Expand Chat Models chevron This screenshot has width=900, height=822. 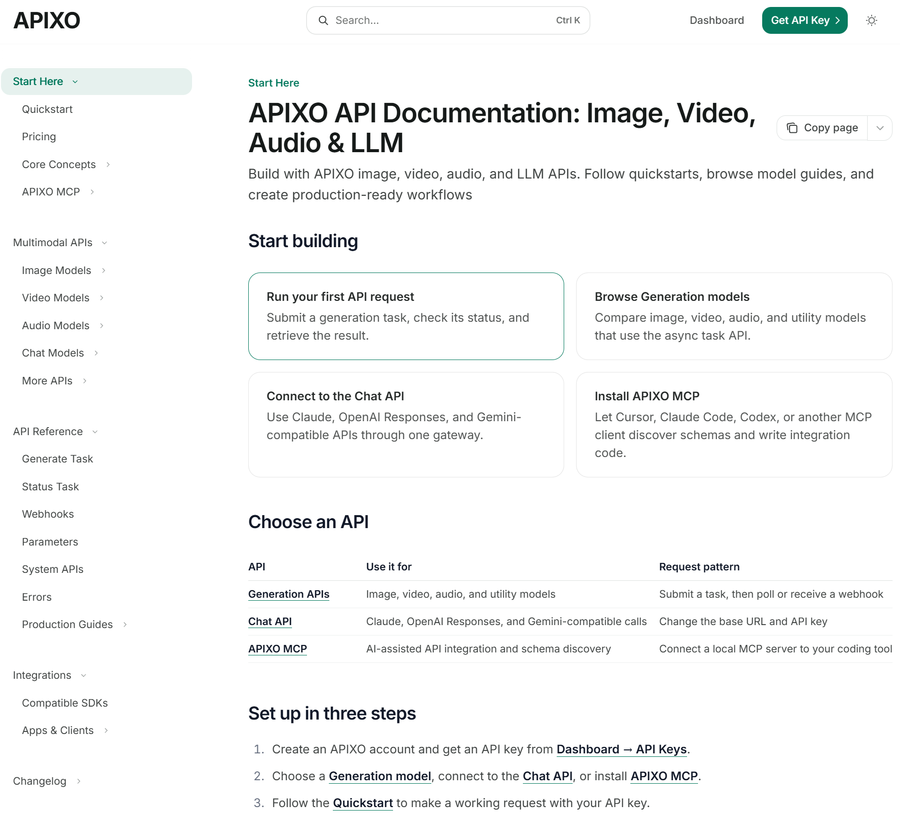pyautogui.click(x=96, y=353)
